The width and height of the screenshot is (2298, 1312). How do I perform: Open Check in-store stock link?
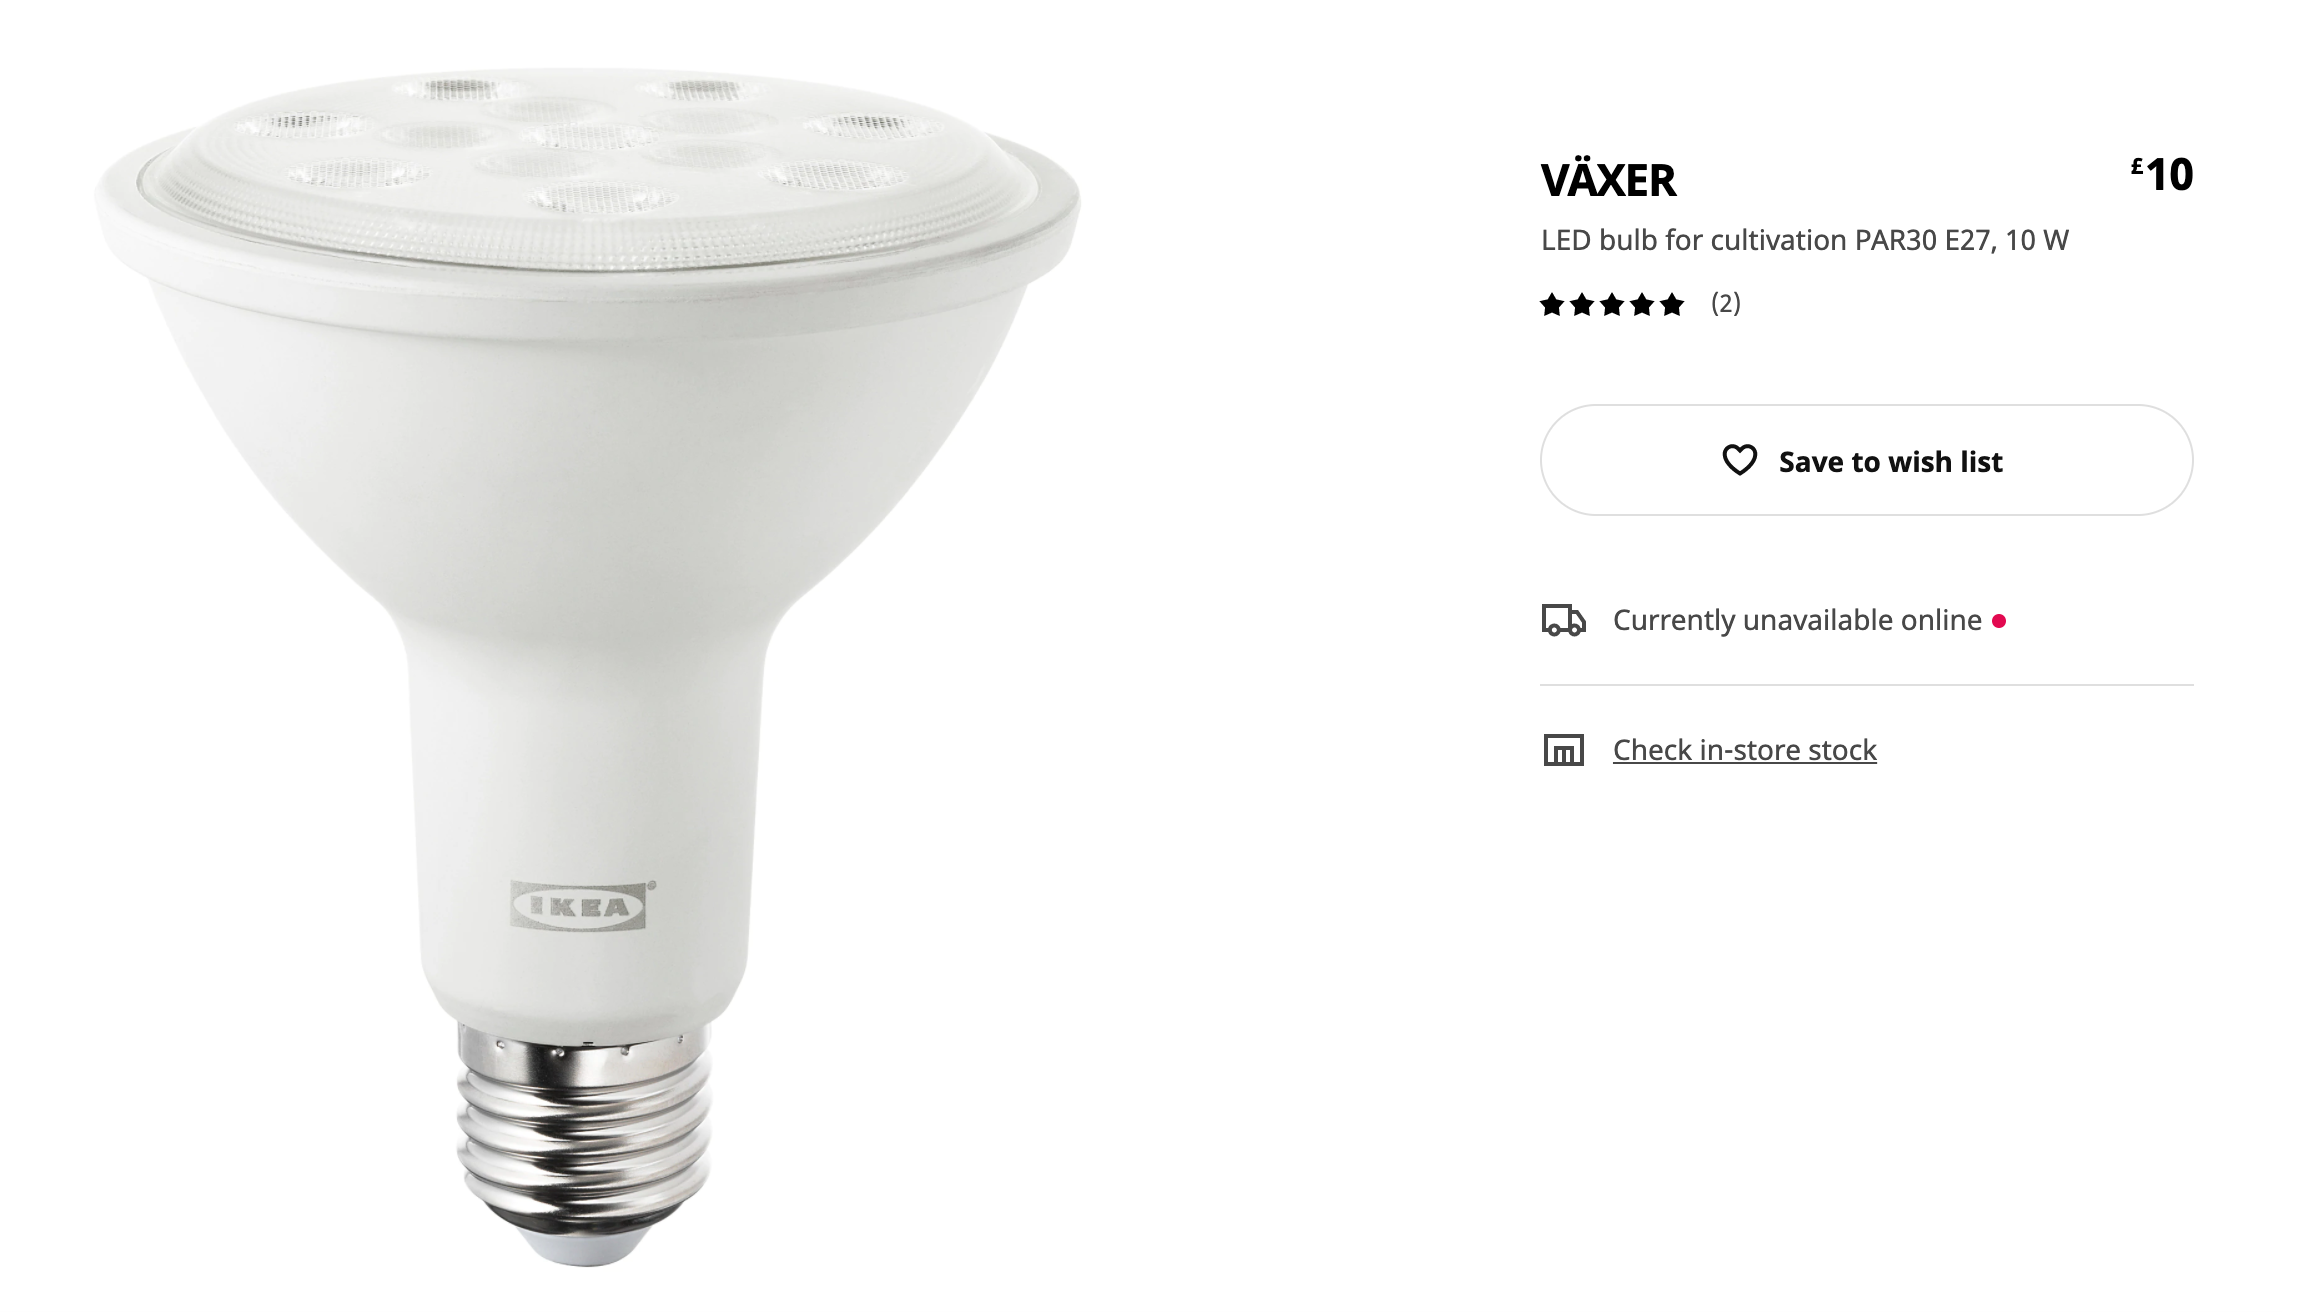[1744, 750]
